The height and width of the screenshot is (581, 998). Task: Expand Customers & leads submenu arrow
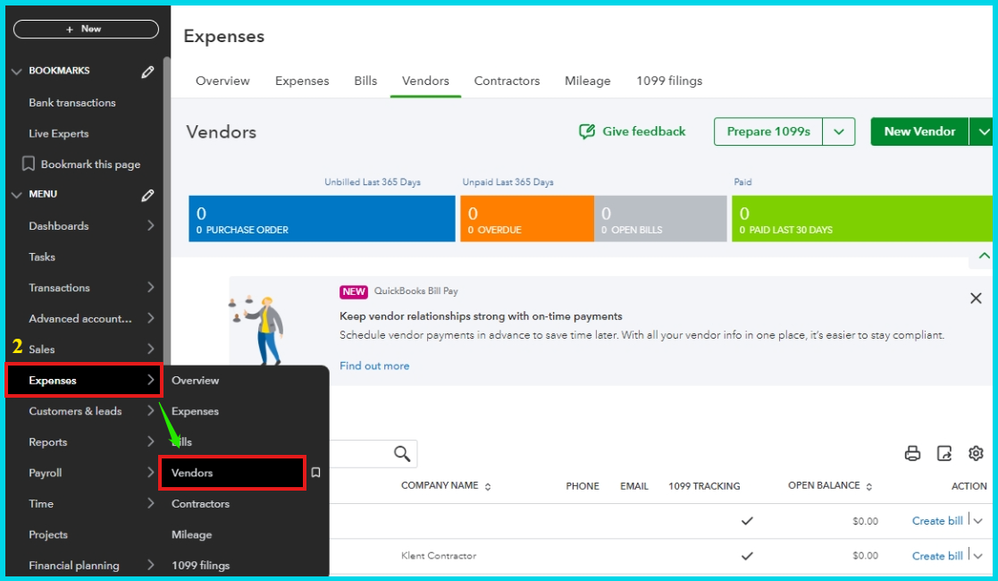[151, 410]
